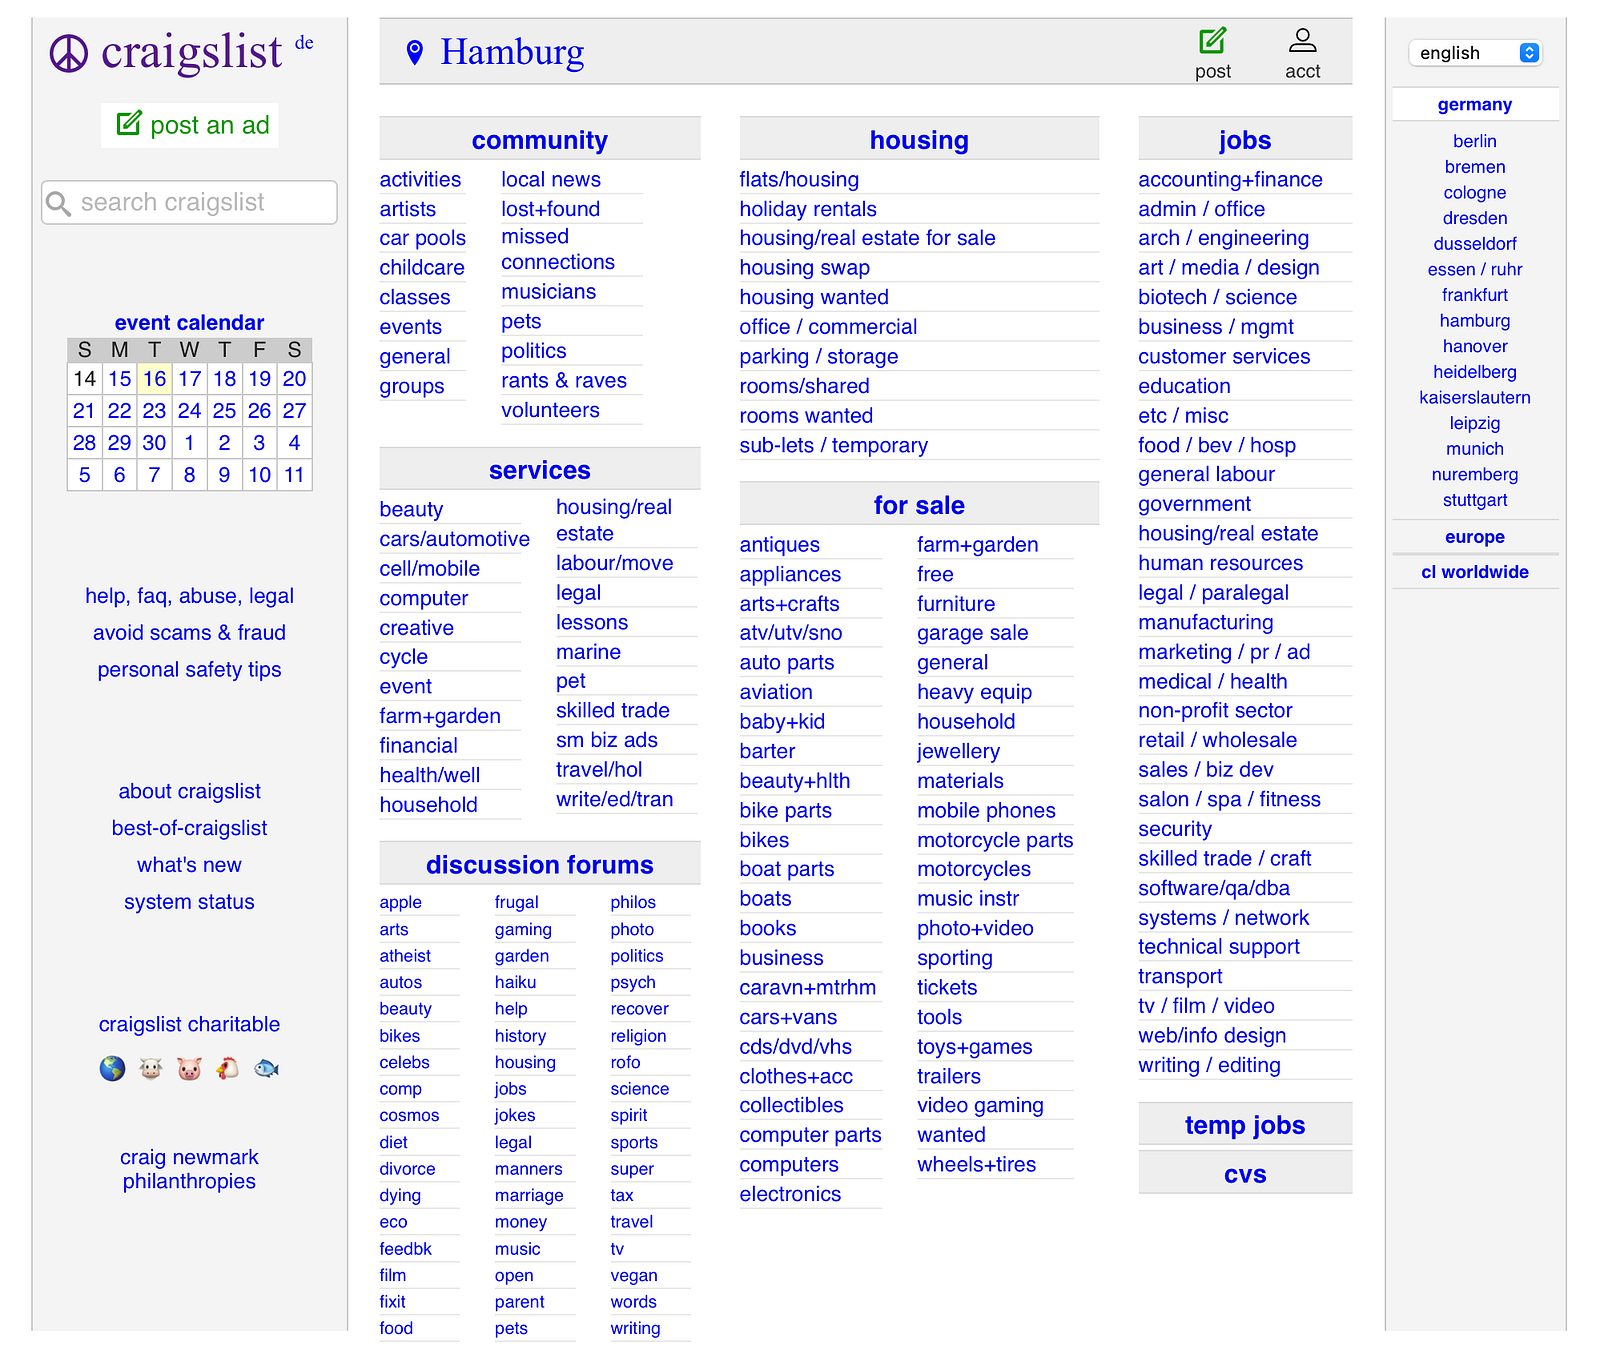Open the stuttgart city link

coord(1474,500)
